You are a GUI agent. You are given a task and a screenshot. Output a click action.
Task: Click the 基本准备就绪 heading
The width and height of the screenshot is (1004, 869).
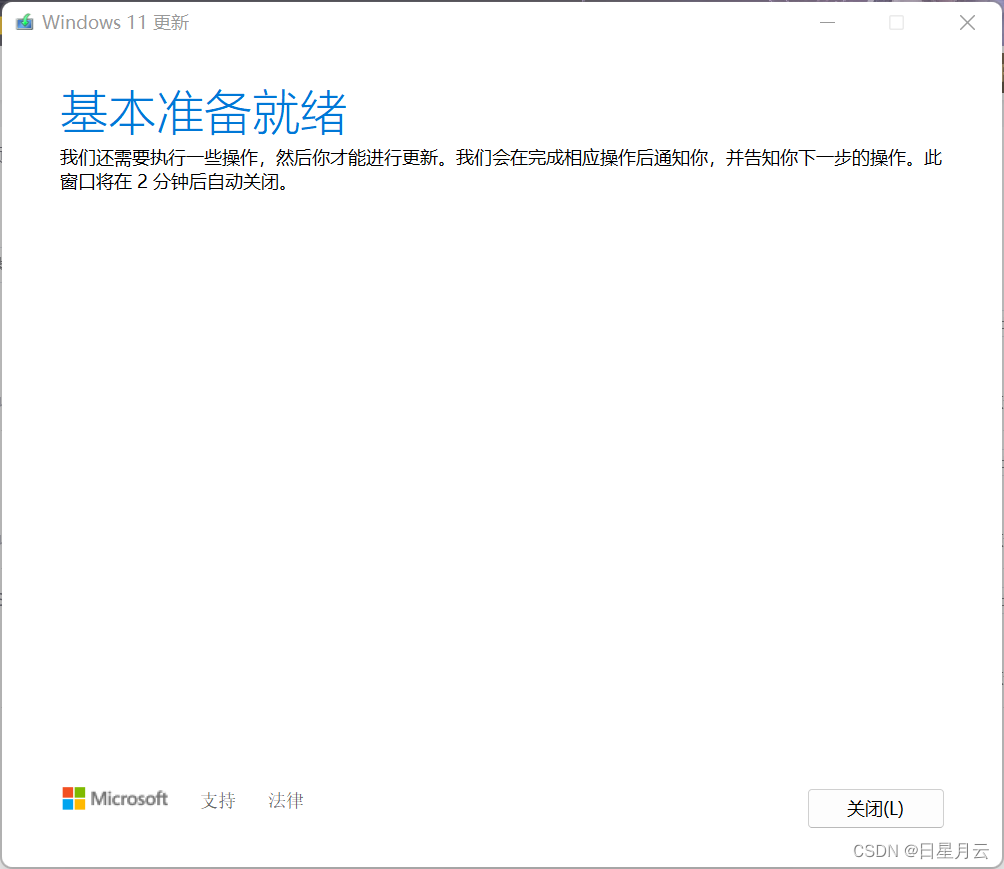[204, 112]
